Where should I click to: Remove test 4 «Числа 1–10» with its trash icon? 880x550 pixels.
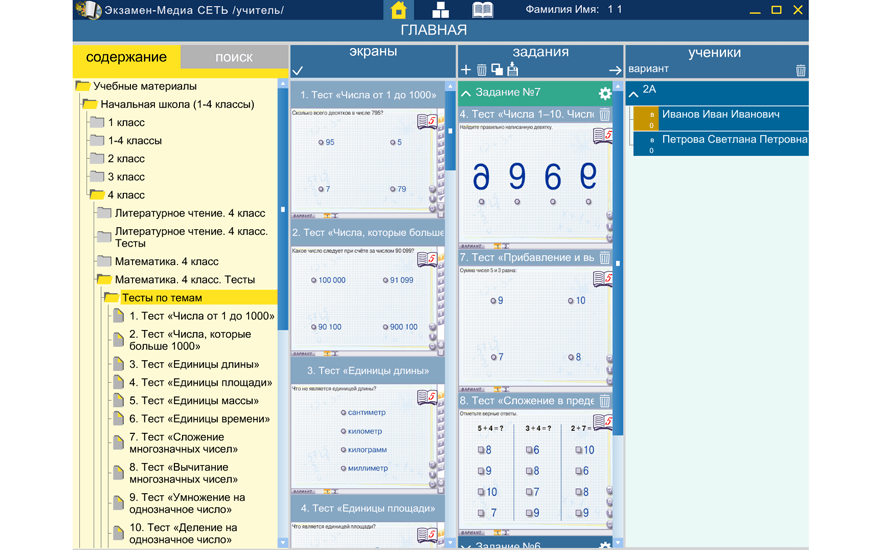click(x=604, y=114)
